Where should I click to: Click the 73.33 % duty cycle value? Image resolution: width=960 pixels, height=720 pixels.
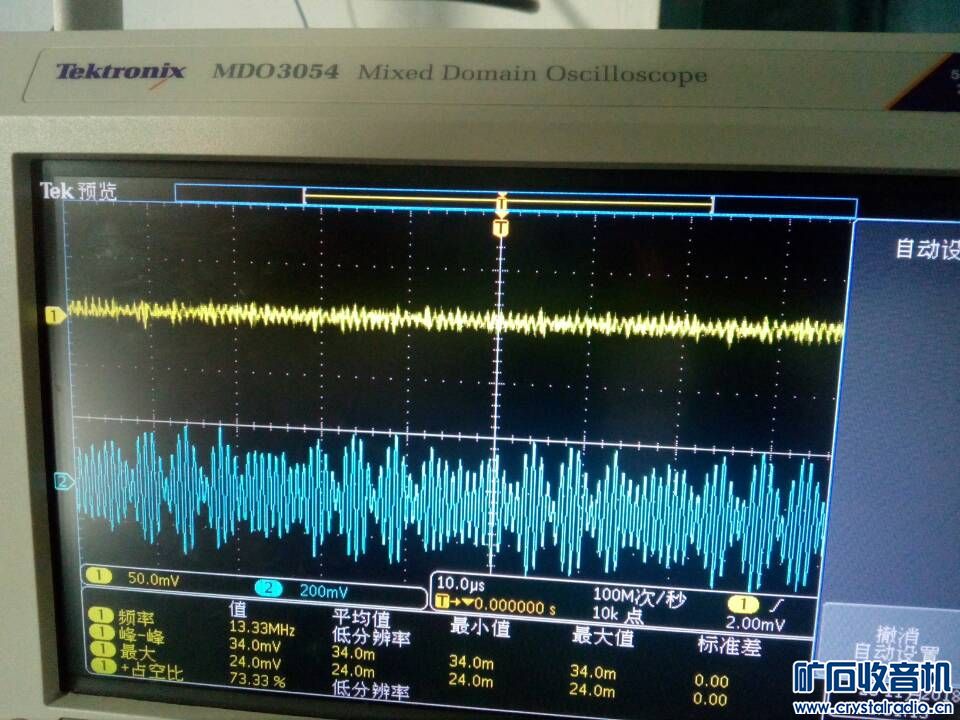click(x=257, y=680)
